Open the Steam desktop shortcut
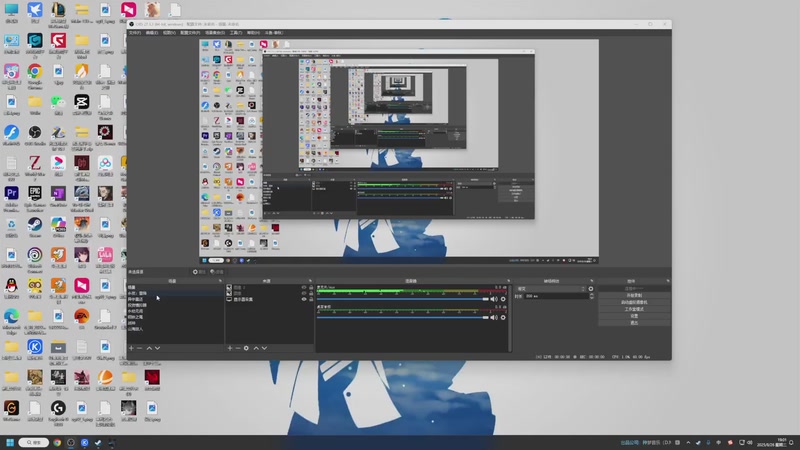The width and height of the screenshot is (800, 450). [35, 228]
